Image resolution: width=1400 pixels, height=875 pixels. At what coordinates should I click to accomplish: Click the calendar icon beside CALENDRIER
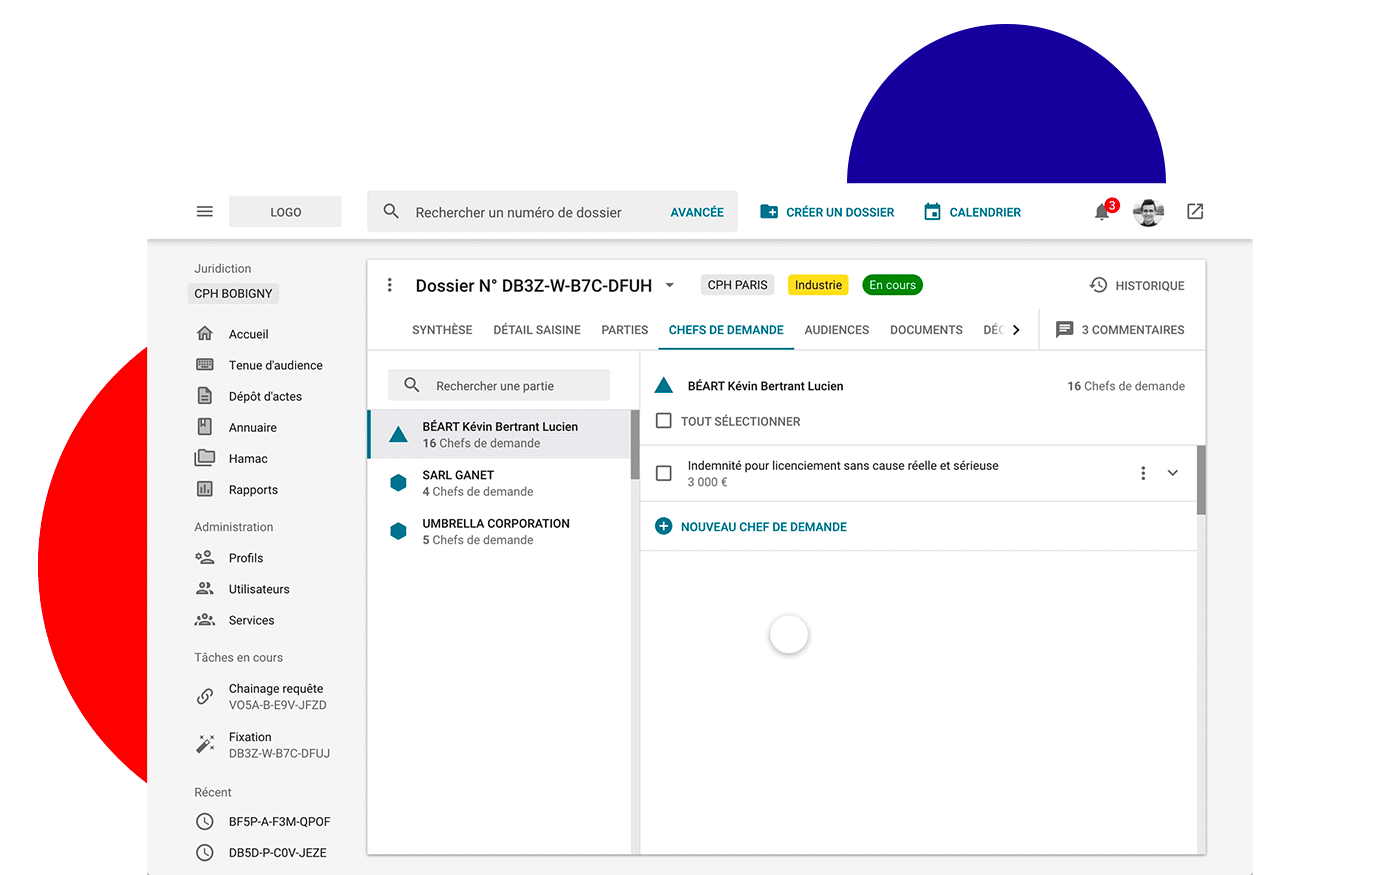(932, 212)
